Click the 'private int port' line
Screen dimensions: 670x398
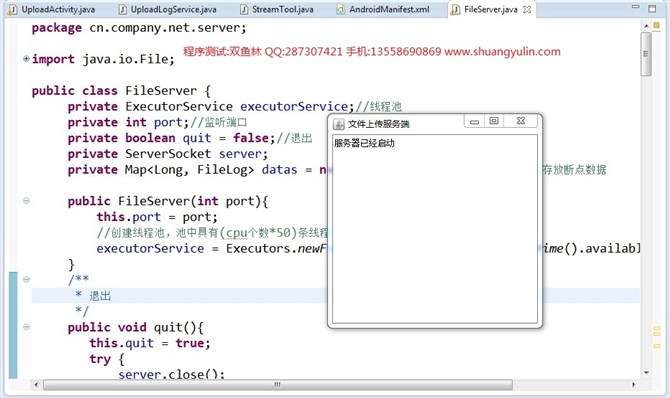(128, 122)
